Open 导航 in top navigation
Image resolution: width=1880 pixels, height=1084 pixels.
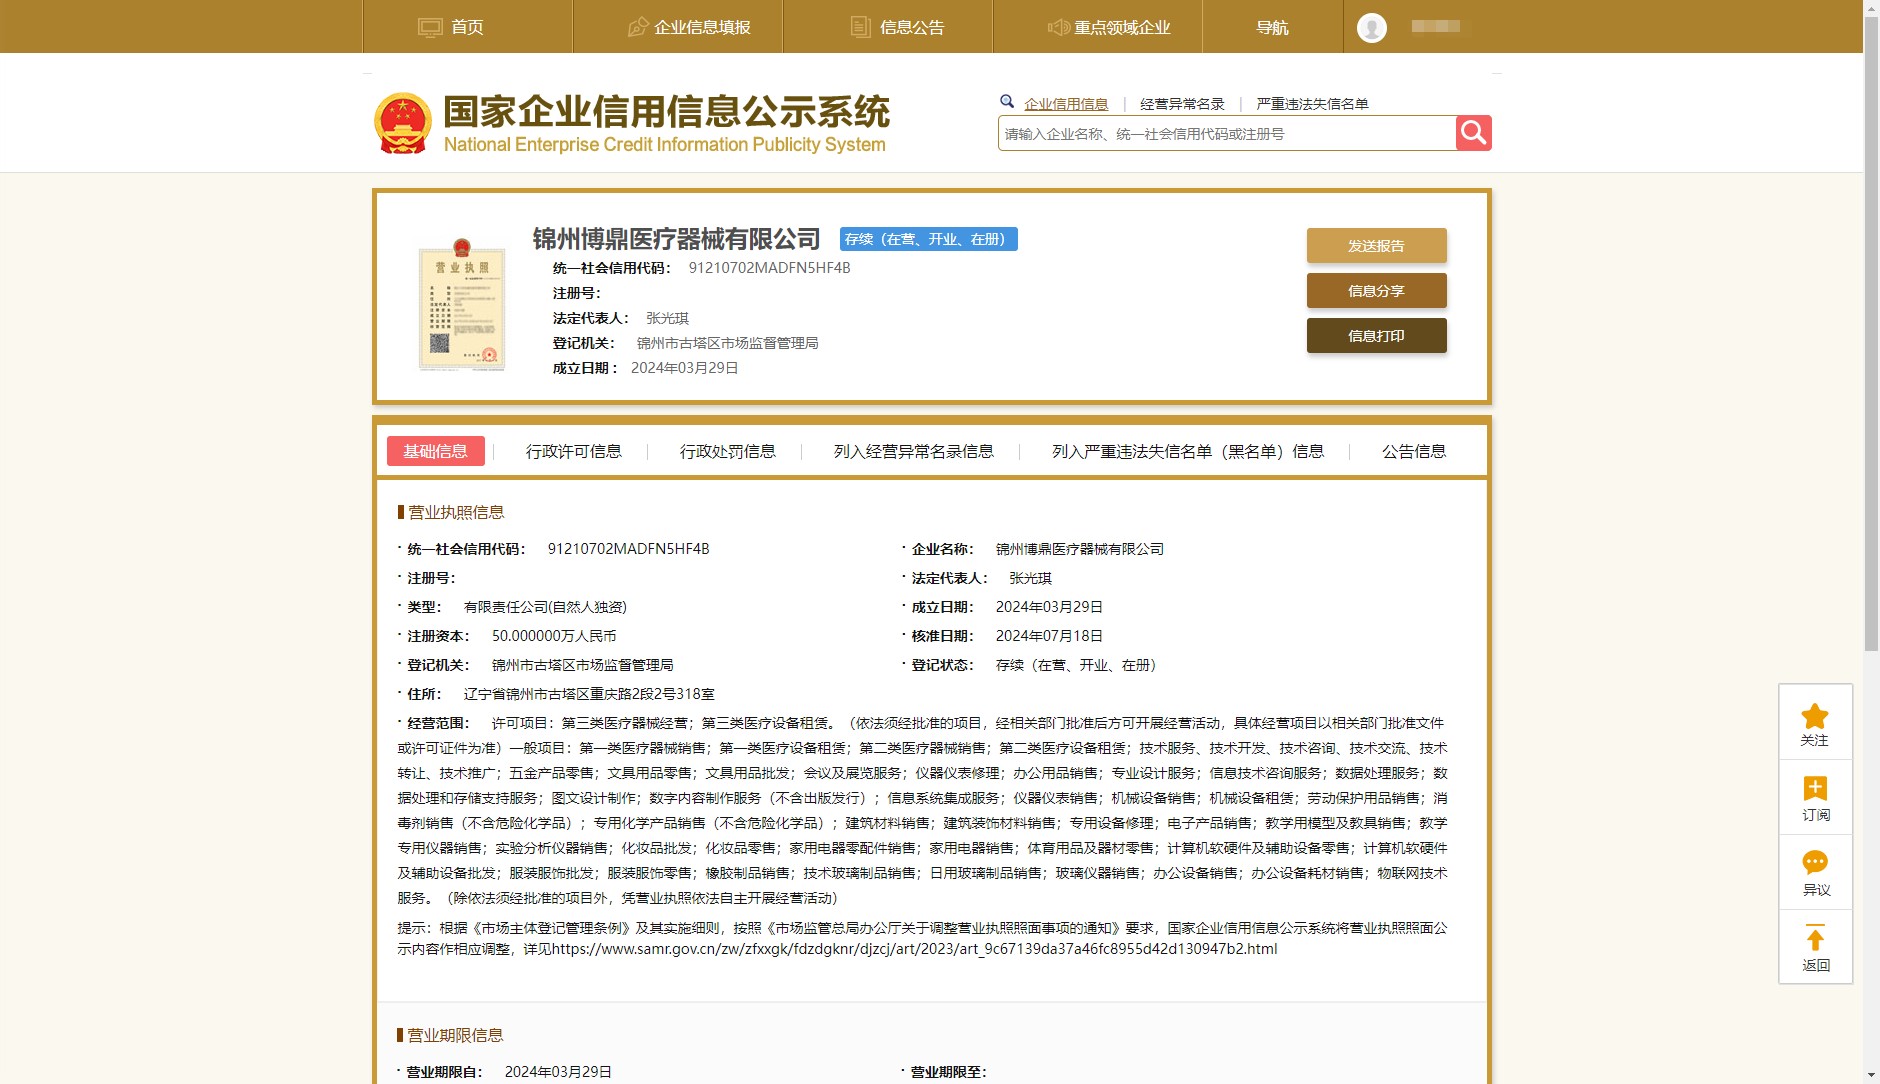tap(1272, 27)
